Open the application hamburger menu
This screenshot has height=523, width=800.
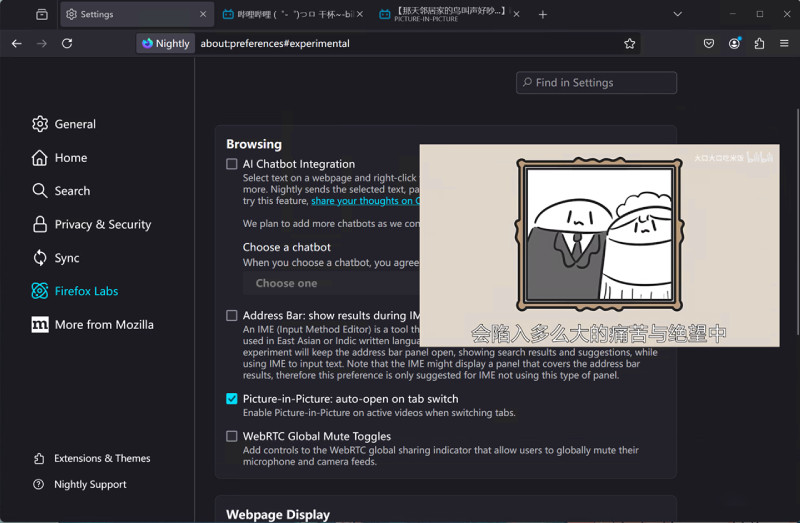pos(784,43)
